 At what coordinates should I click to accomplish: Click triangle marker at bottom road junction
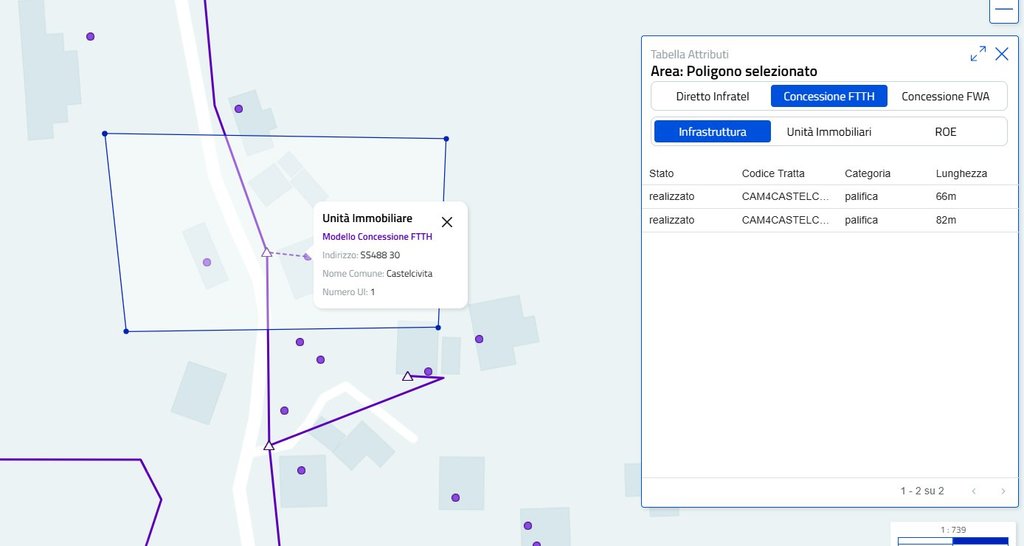coord(268,445)
